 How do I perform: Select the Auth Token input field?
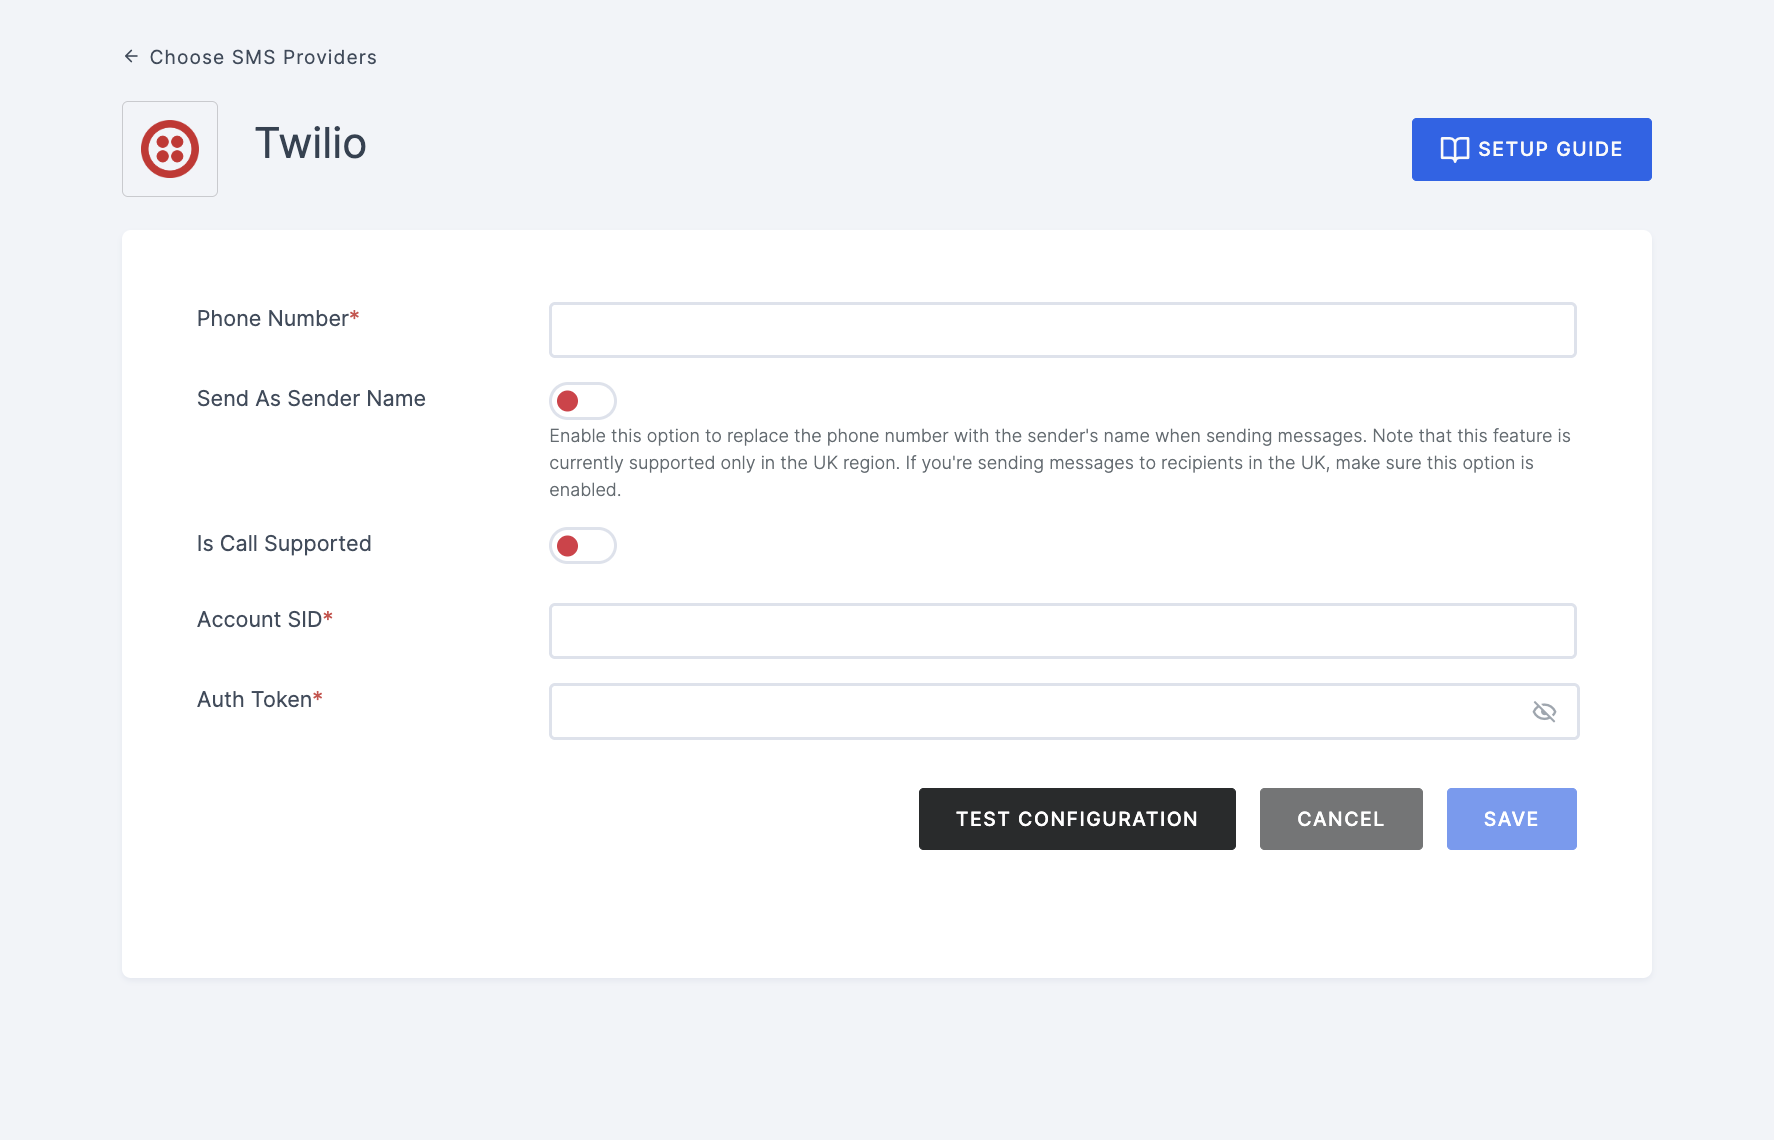[x=1064, y=711]
